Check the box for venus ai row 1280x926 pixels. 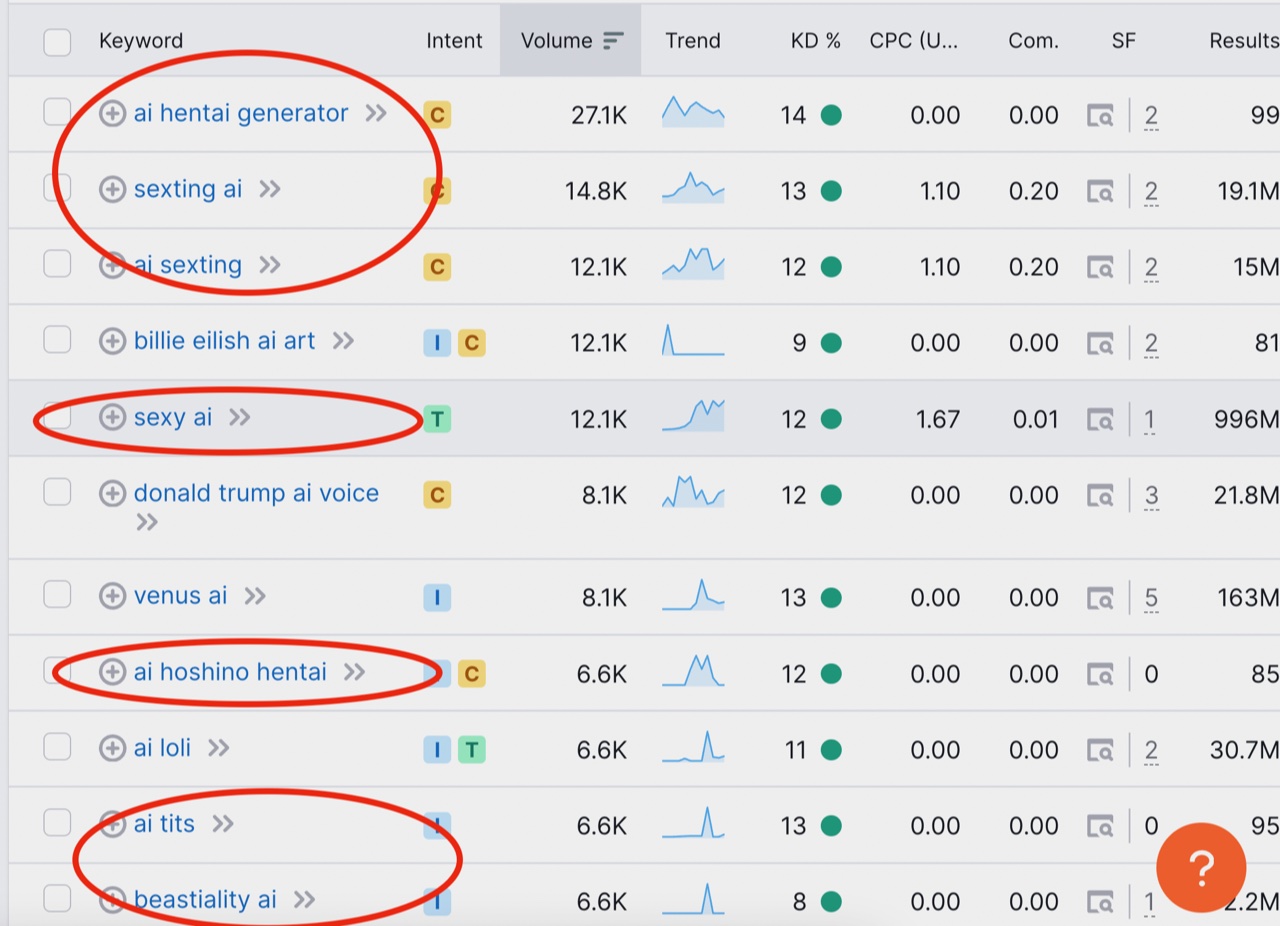[x=57, y=595]
